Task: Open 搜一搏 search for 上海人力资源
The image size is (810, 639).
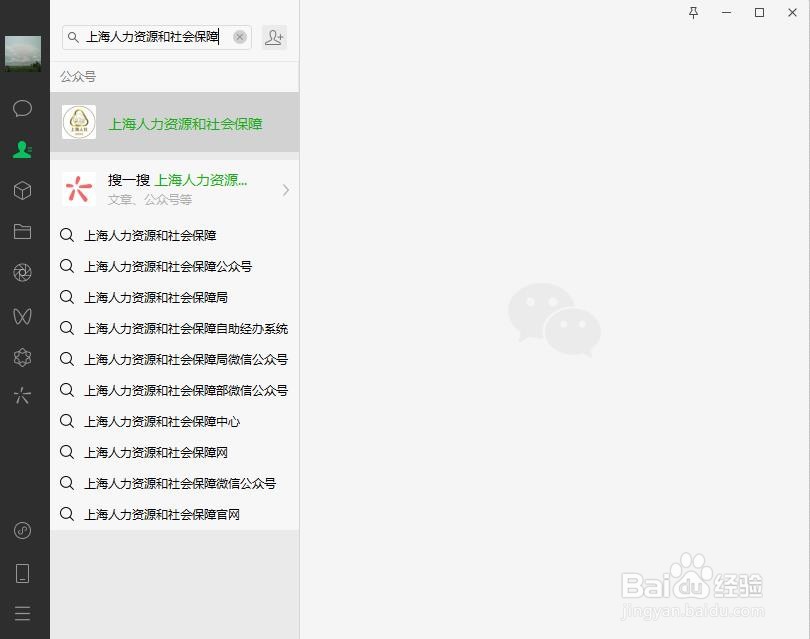Action: [x=175, y=190]
